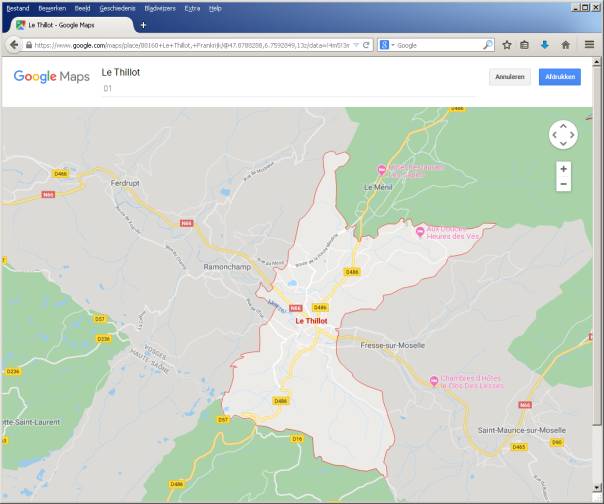Click the Aux Douces Heures des Vés pin
The image size is (604, 504).
(420, 232)
